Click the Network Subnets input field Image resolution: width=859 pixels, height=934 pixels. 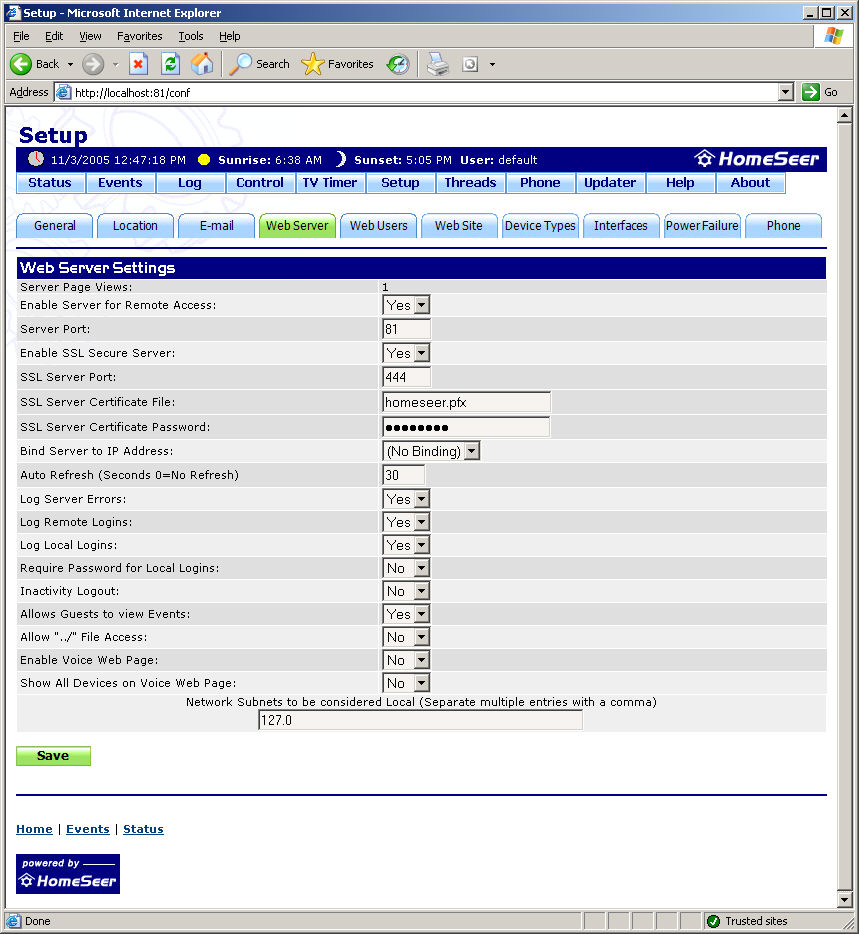coord(421,720)
